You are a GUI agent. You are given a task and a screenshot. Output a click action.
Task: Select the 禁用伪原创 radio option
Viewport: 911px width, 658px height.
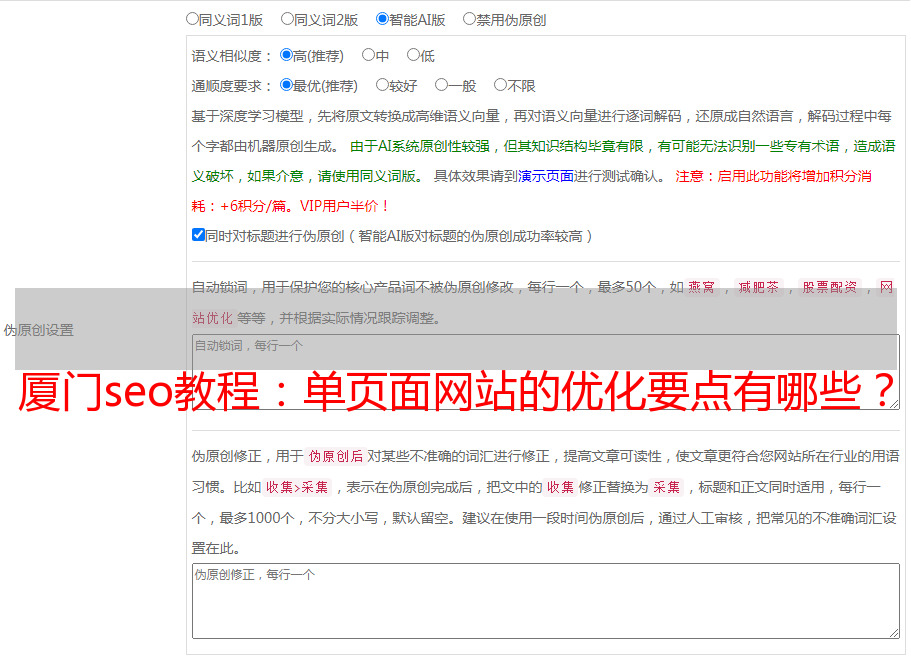(469, 19)
